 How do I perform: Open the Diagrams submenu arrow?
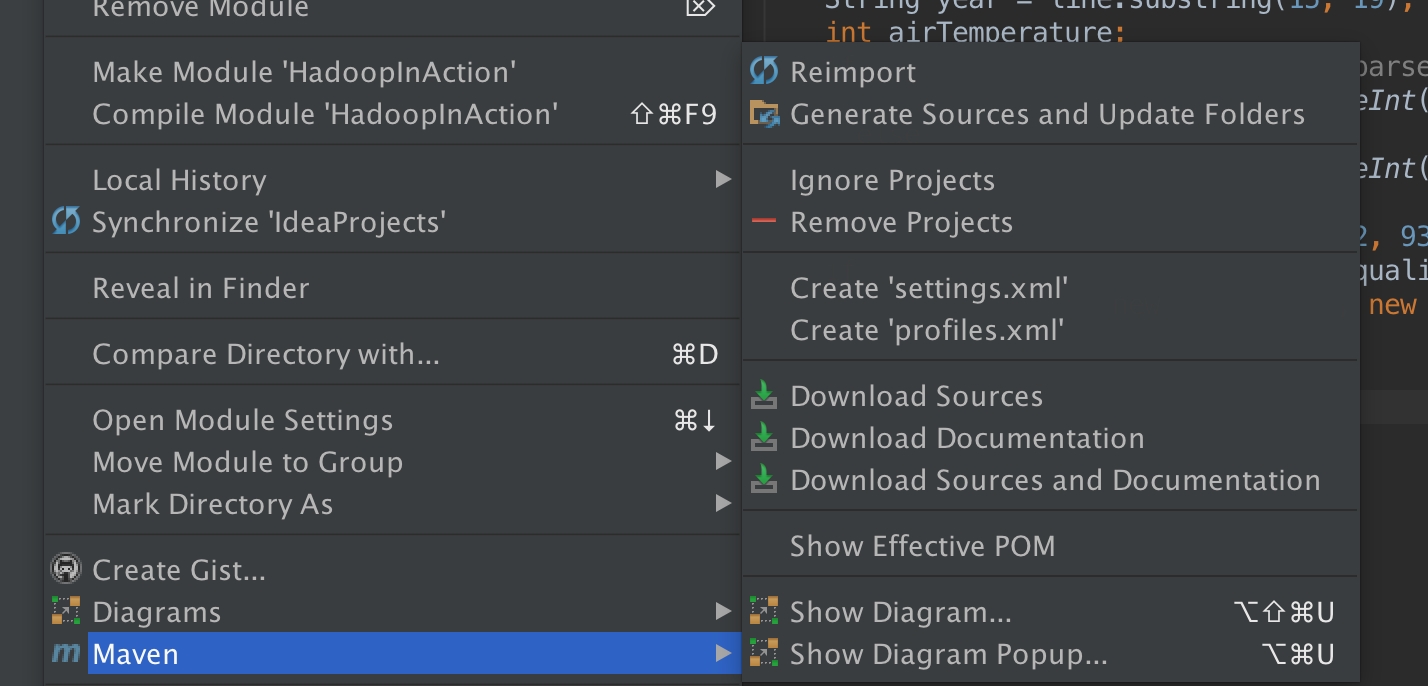(x=723, y=611)
